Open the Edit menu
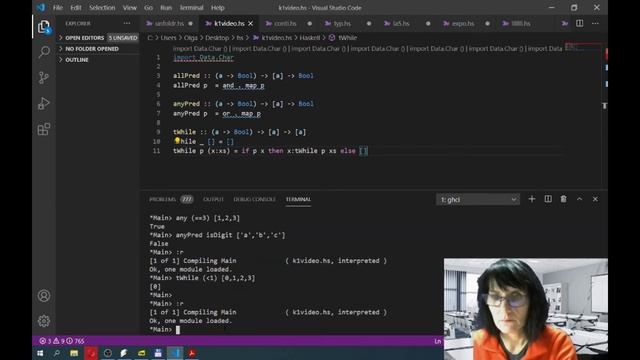640x360 pixels. coord(76,8)
